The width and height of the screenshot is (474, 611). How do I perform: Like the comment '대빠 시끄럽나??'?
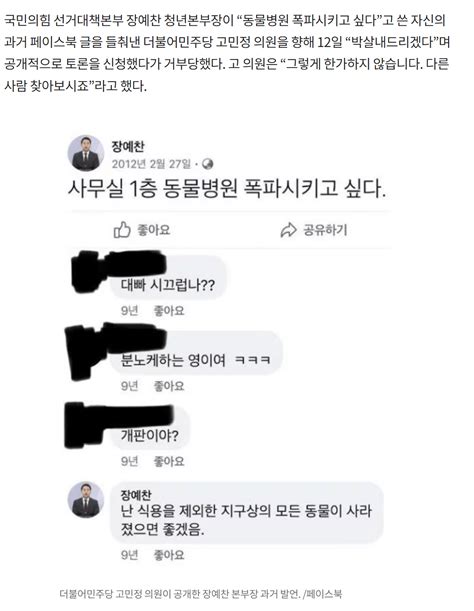[169, 311]
